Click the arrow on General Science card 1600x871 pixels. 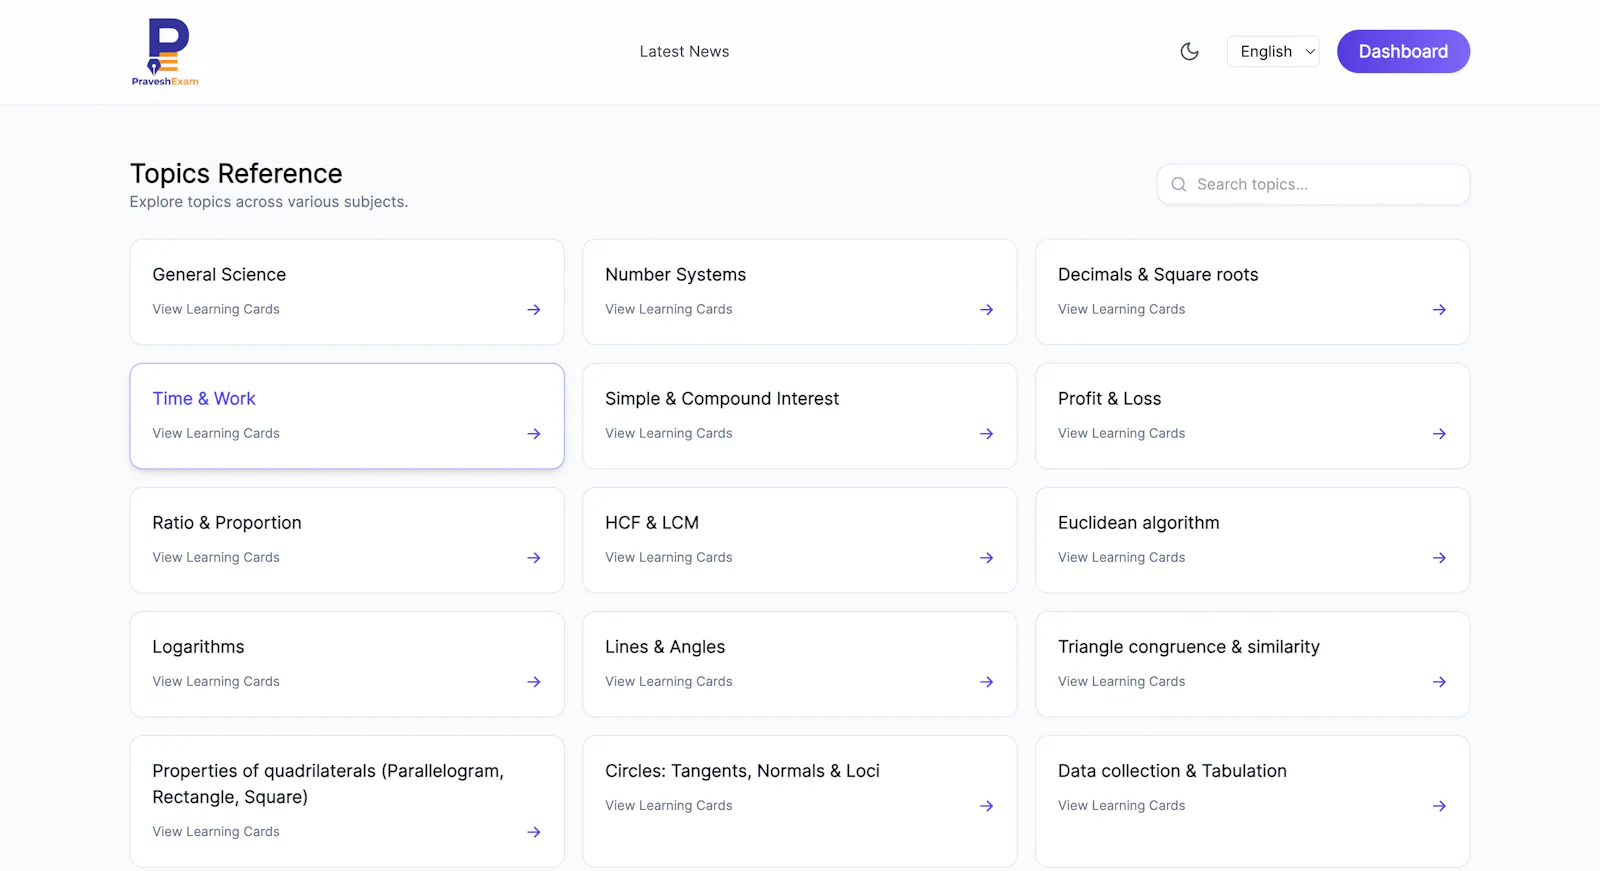point(534,310)
